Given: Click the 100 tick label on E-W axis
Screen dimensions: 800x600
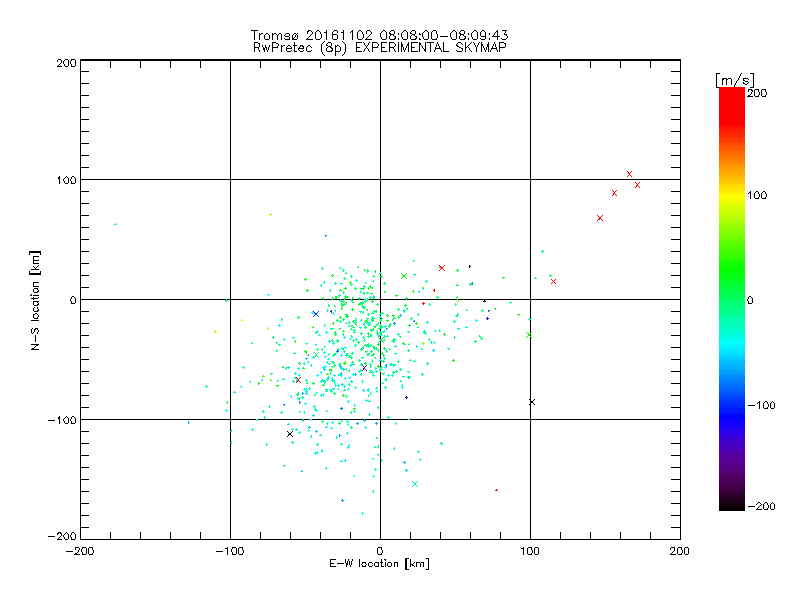Looking at the screenshot, I should 530,551.
